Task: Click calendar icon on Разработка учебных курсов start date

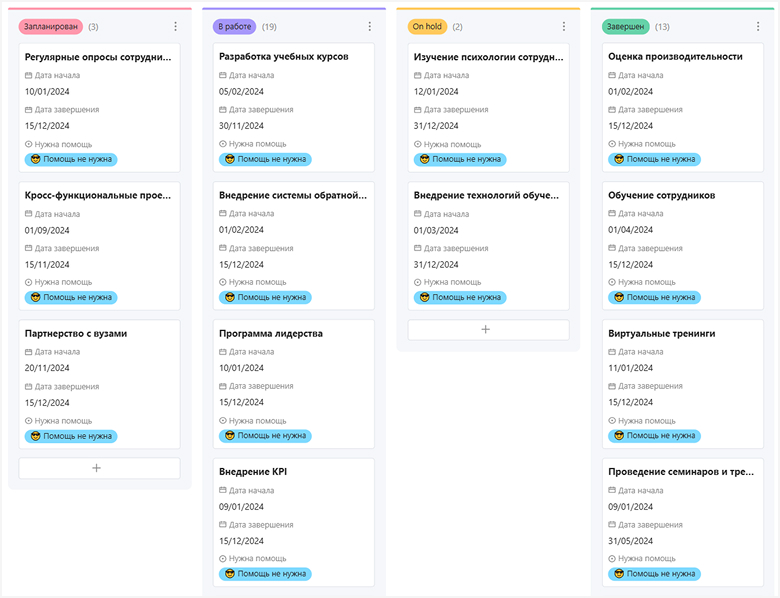Action: click(223, 75)
